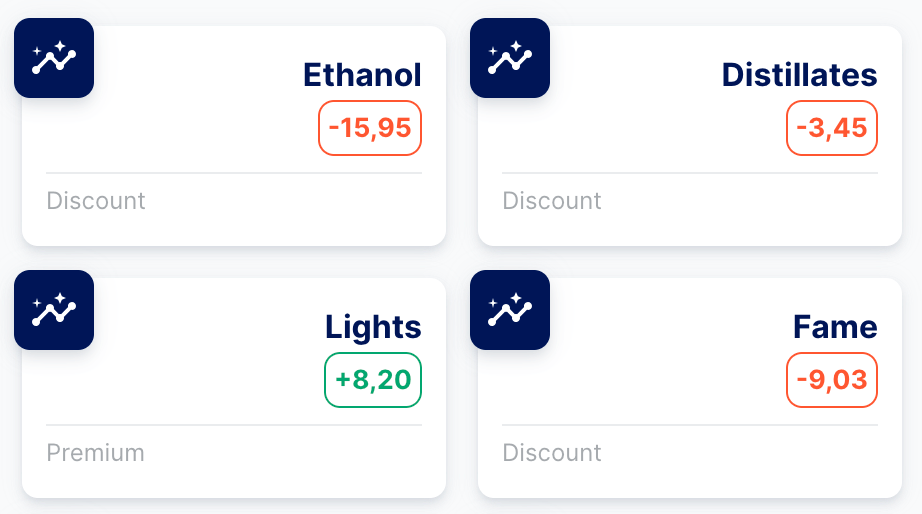Select the +8,20 Lights value badge

coord(373,380)
